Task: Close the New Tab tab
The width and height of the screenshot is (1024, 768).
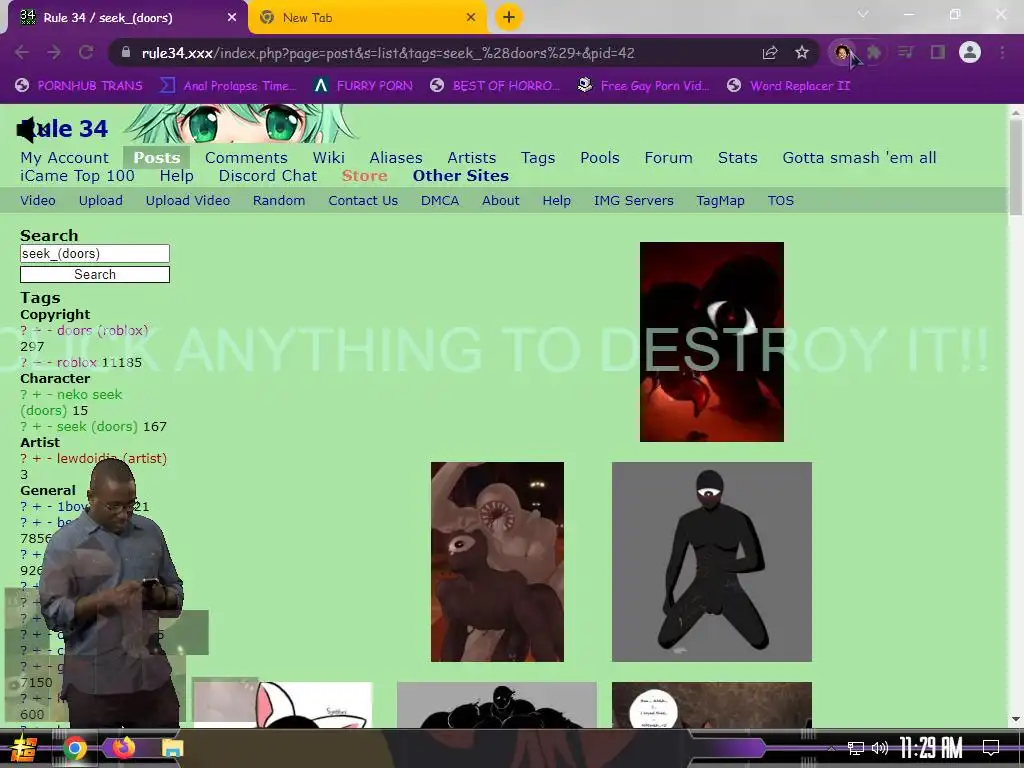Action: click(x=471, y=18)
